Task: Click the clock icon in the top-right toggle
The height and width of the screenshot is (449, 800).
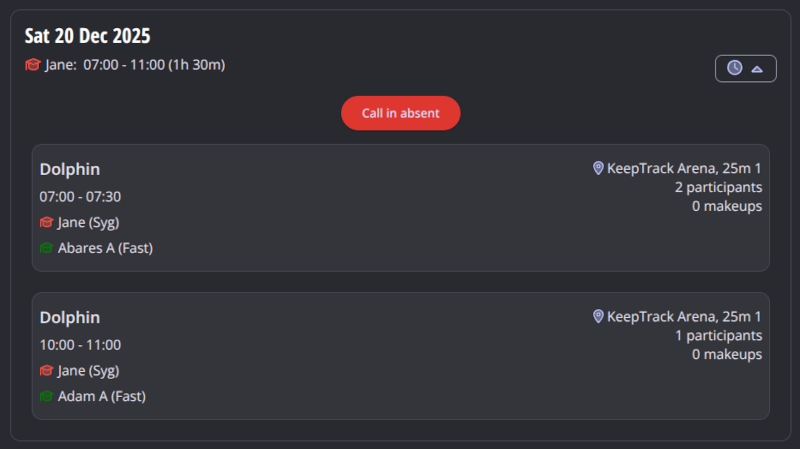Action: (x=734, y=68)
